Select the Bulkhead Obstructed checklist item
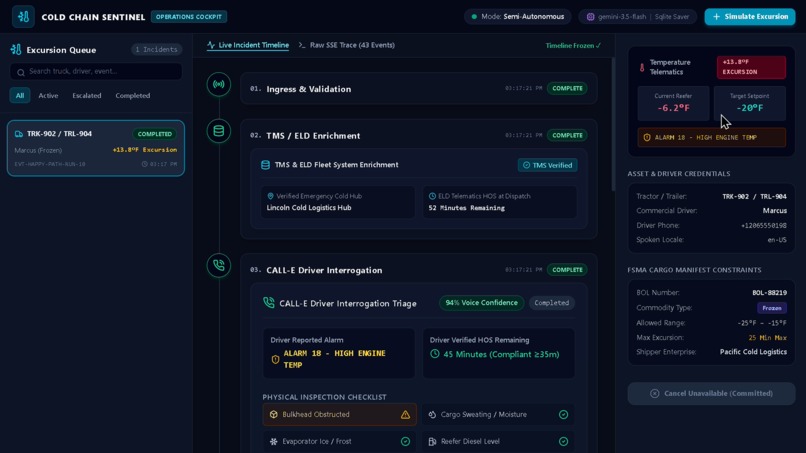Image resolution: width=806 pixels, height=453 pixels. click(340, 414)
